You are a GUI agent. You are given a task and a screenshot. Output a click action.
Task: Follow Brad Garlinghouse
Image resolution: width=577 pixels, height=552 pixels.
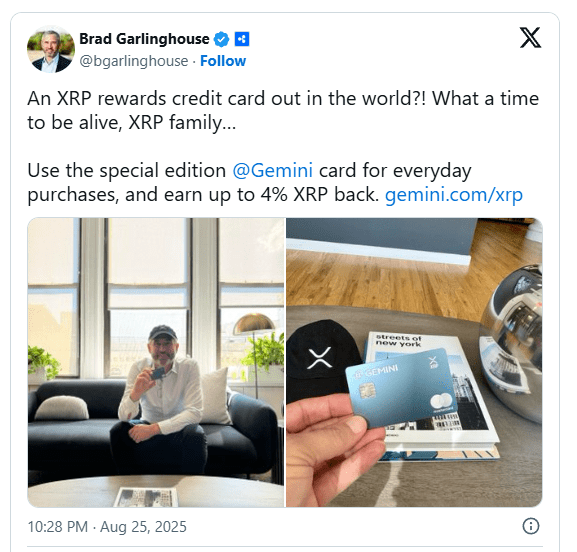[x=223, y=61]
